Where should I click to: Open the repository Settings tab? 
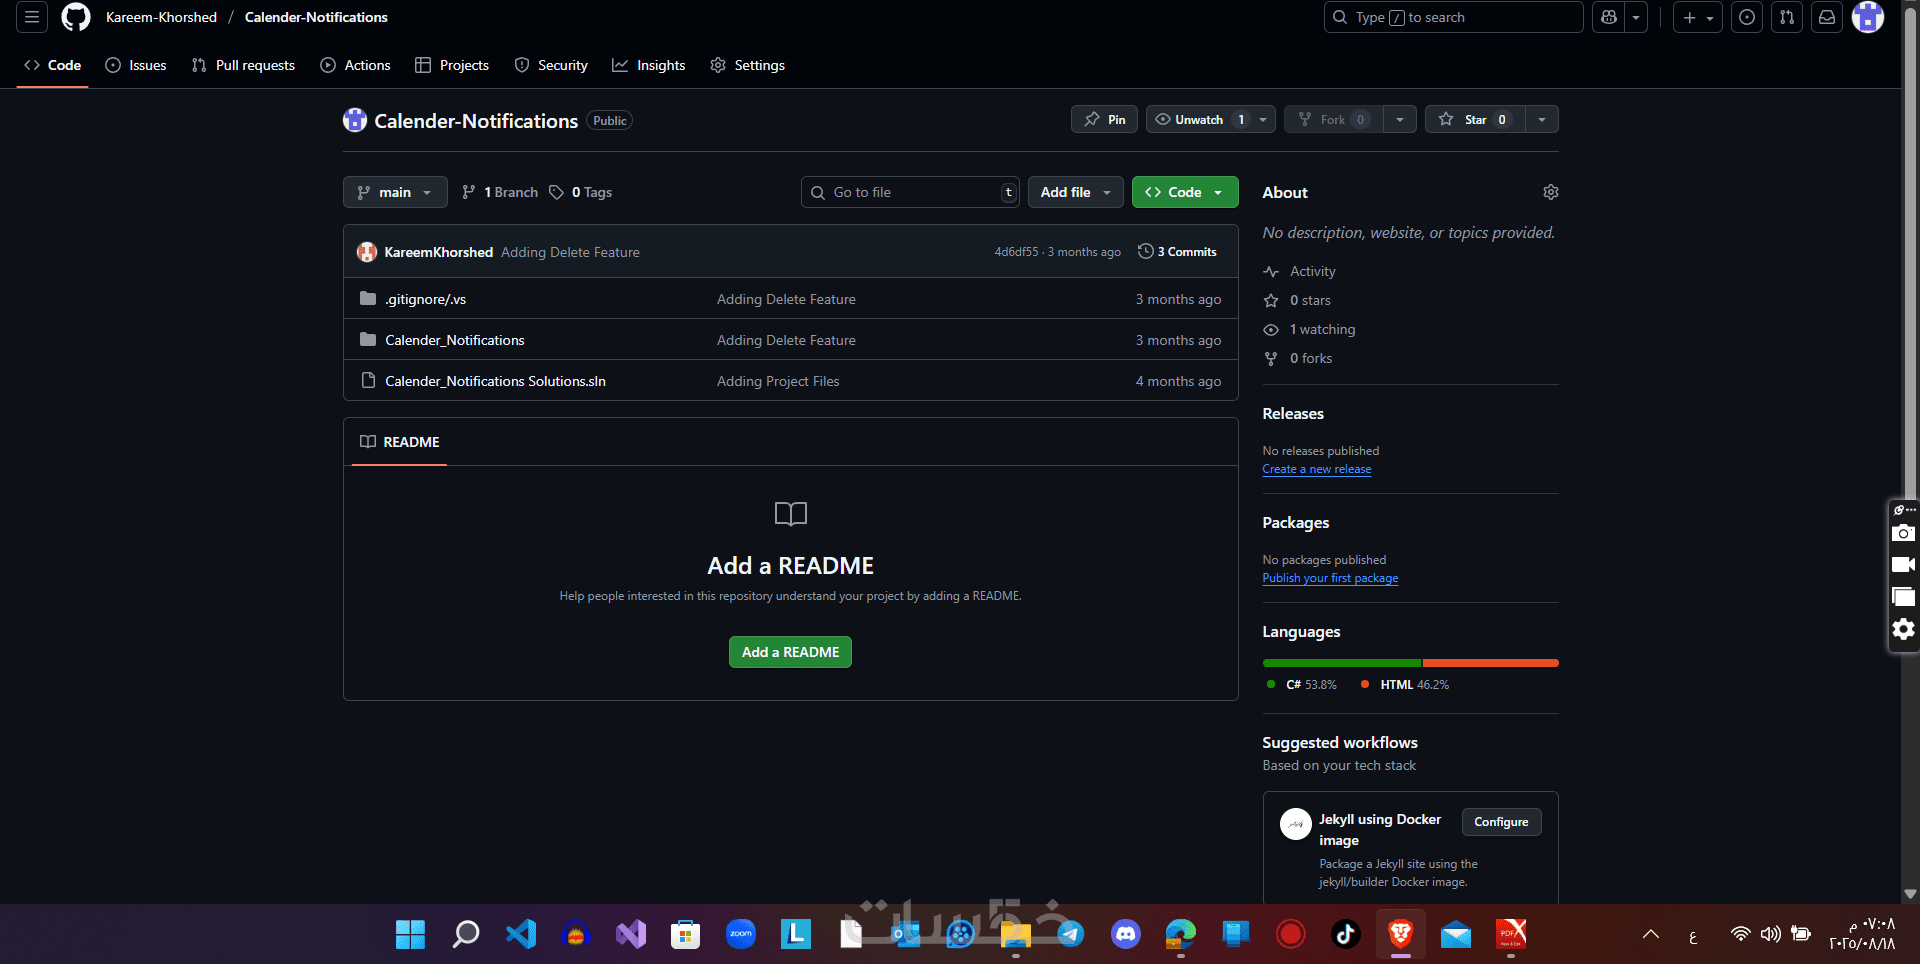click(x=748, y=65)
